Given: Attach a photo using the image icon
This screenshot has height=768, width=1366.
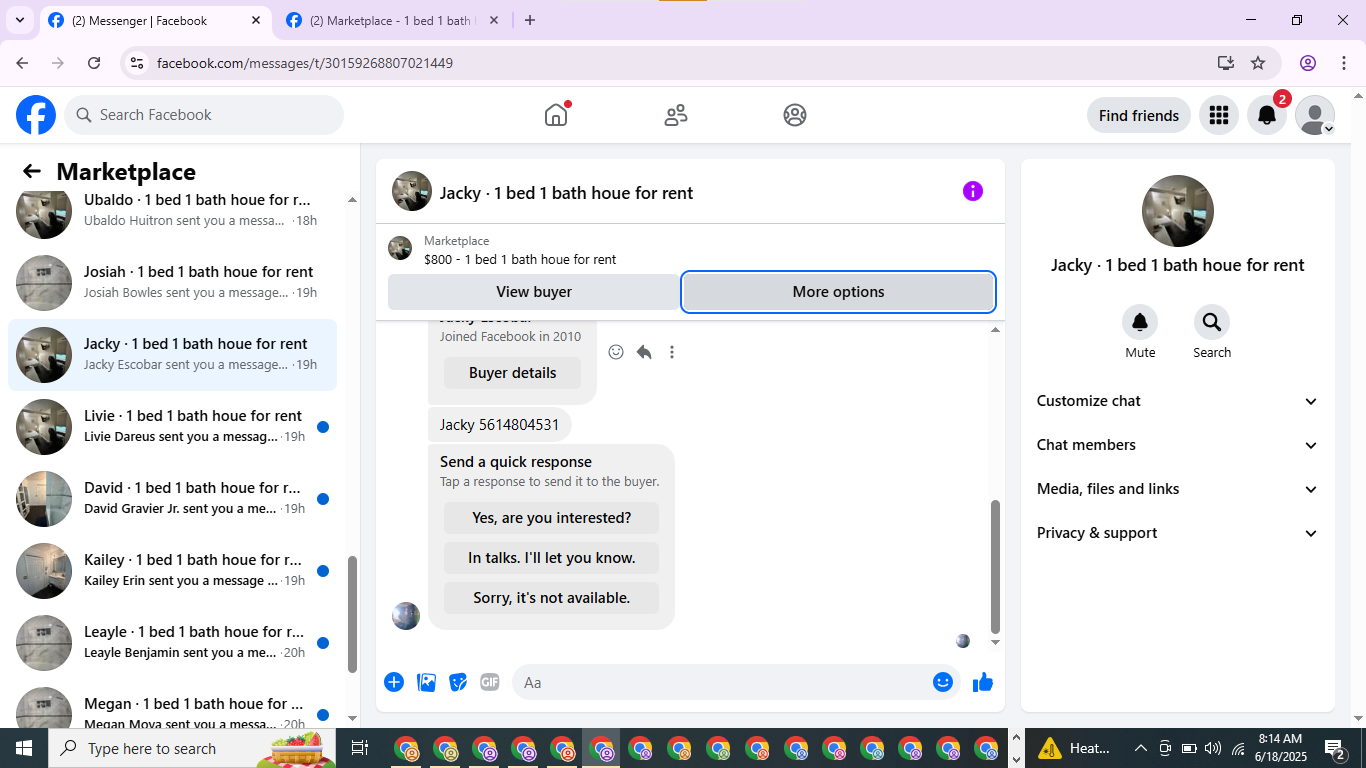Looking at the screenshot, I should click(427, 682).
